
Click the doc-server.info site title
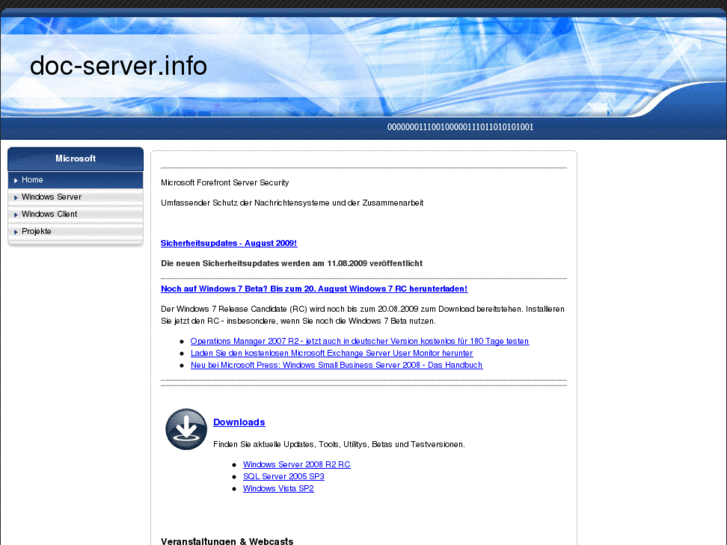pos(118,65)
